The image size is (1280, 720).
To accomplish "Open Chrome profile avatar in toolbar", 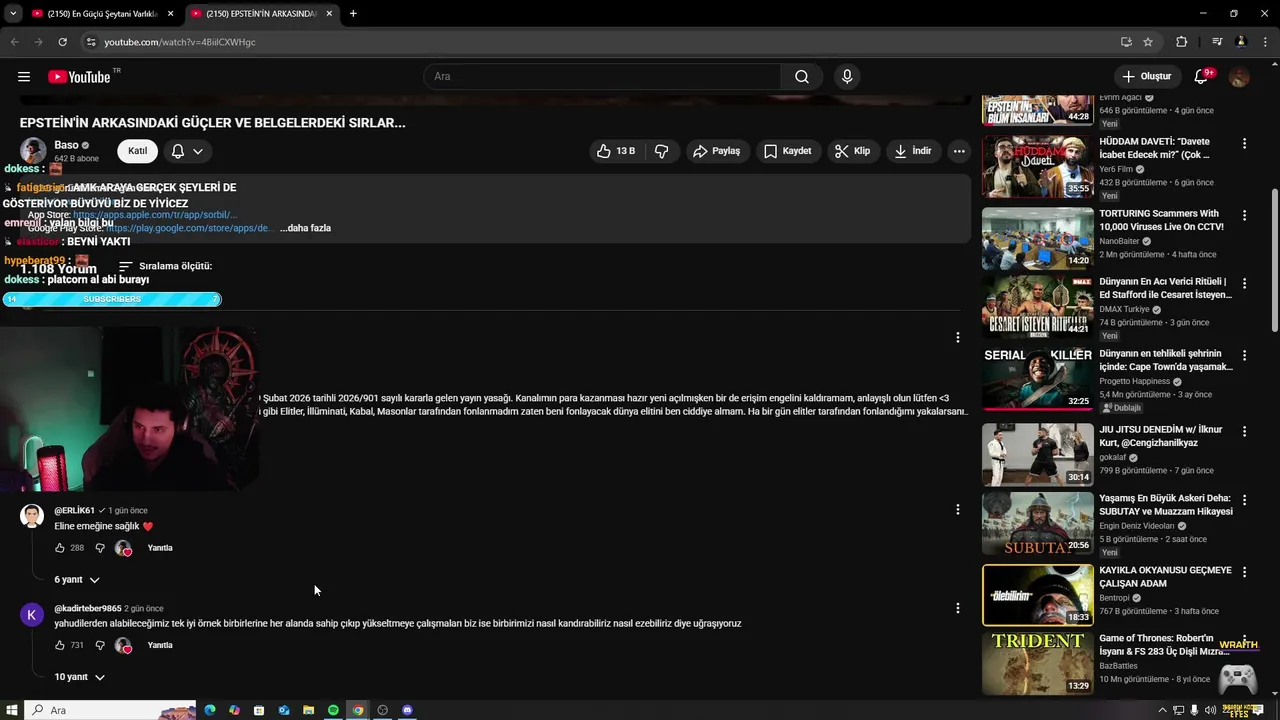I will [x=1241, y=42].
